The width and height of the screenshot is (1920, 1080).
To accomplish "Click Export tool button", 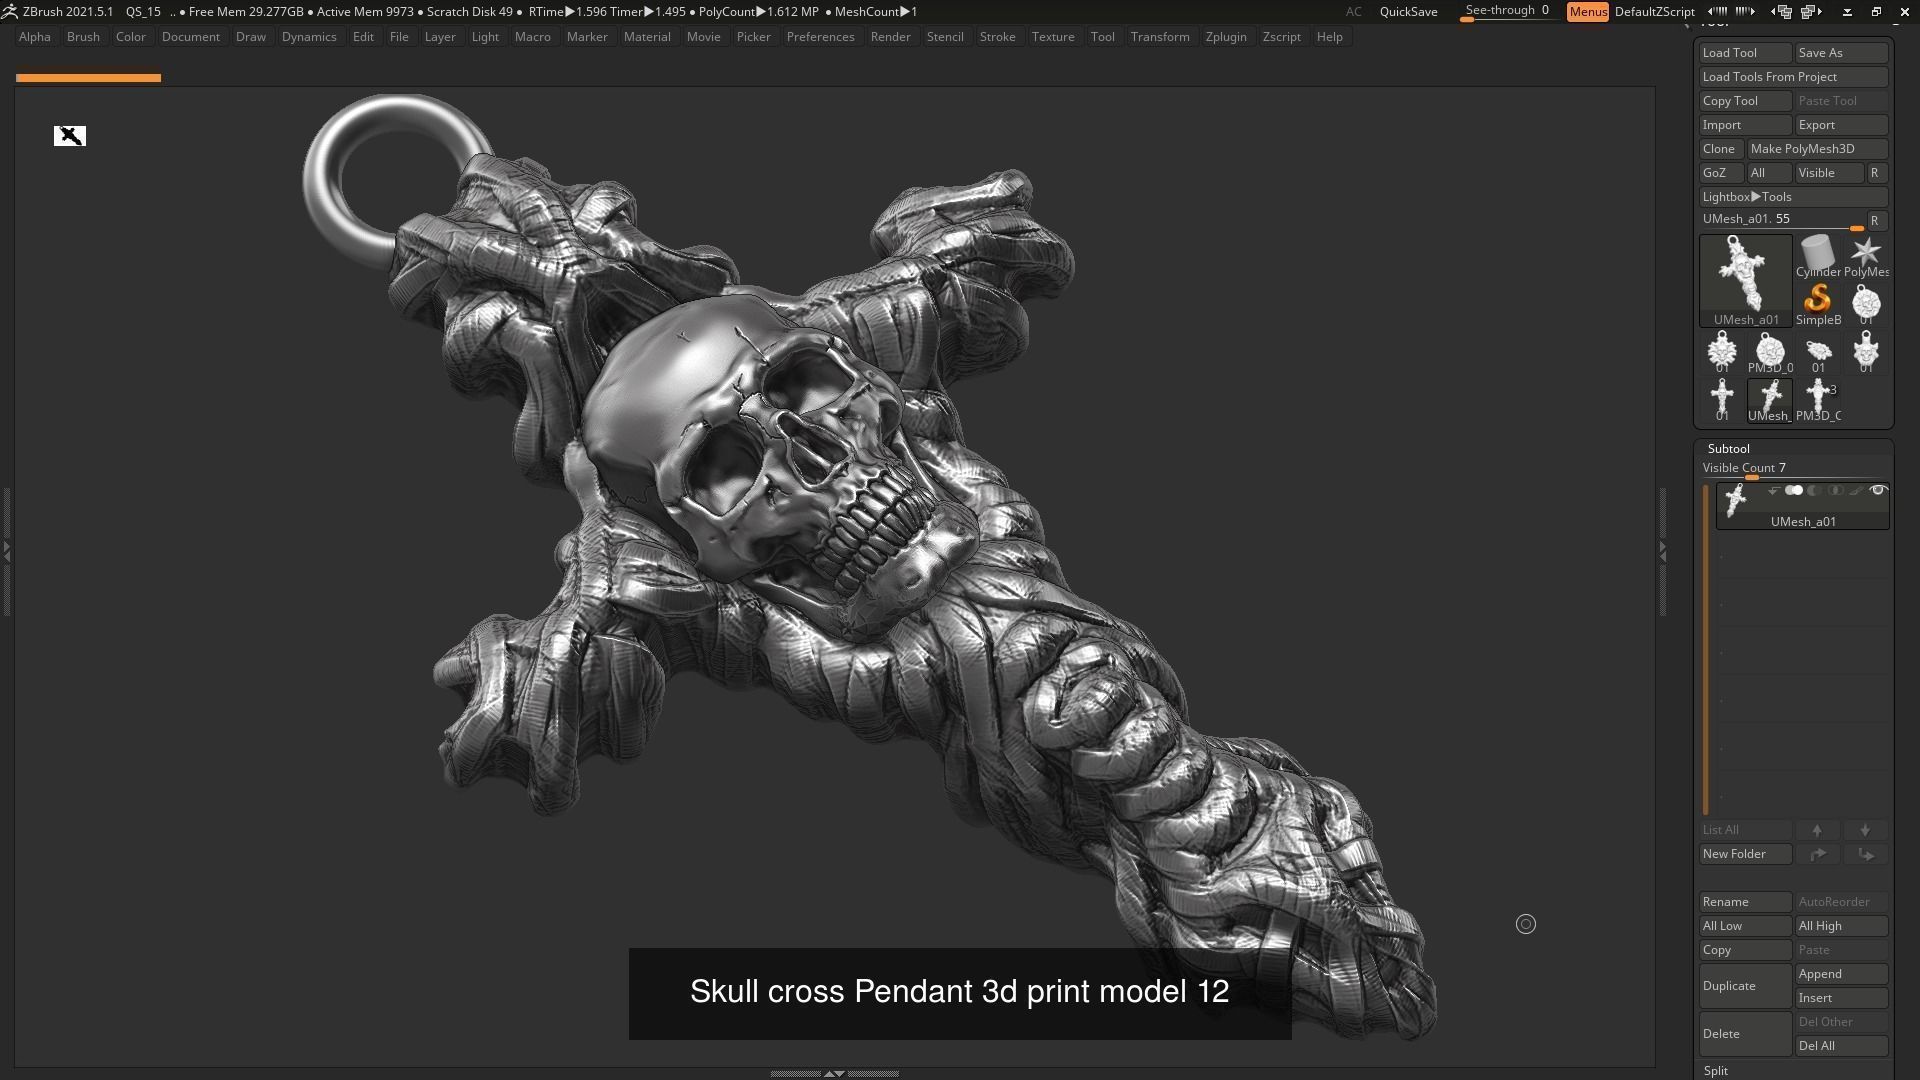I will [x=1841, y=125].
